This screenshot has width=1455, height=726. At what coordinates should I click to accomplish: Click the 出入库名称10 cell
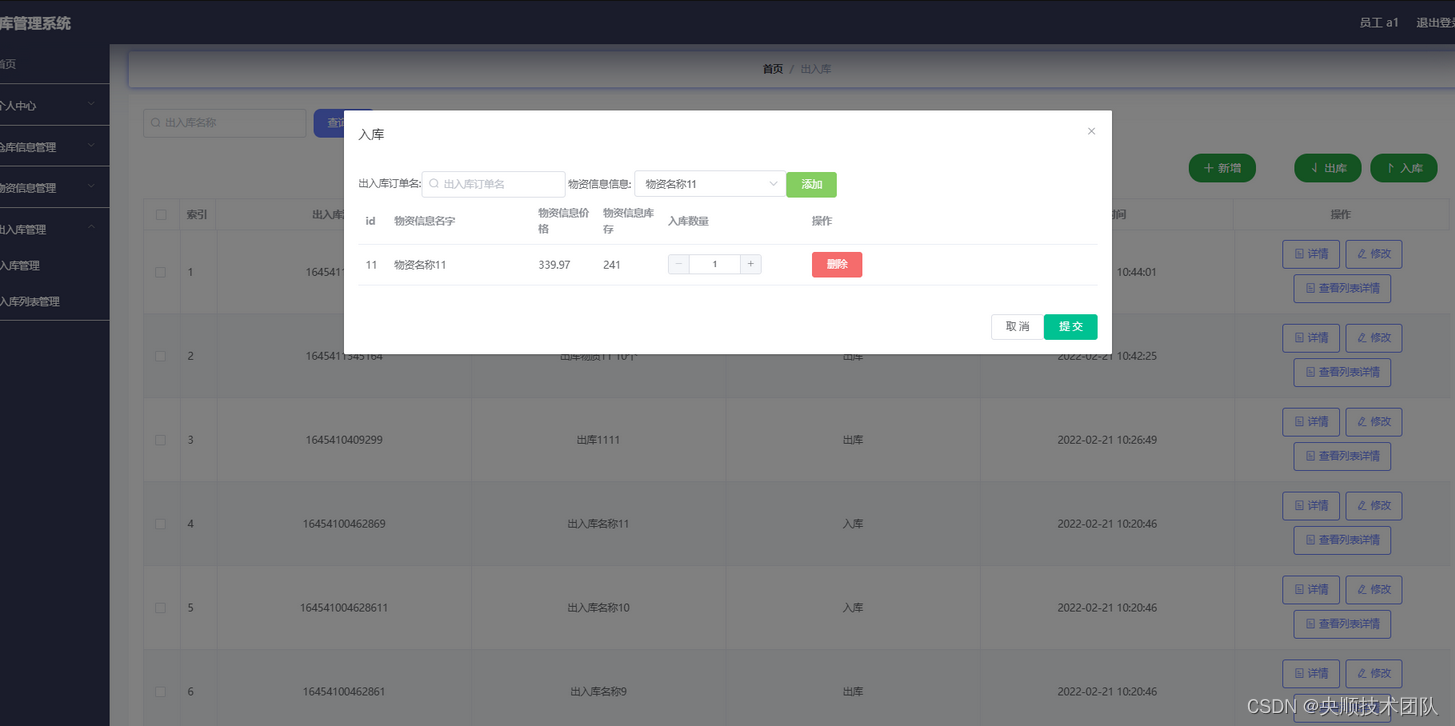(598, 608)
